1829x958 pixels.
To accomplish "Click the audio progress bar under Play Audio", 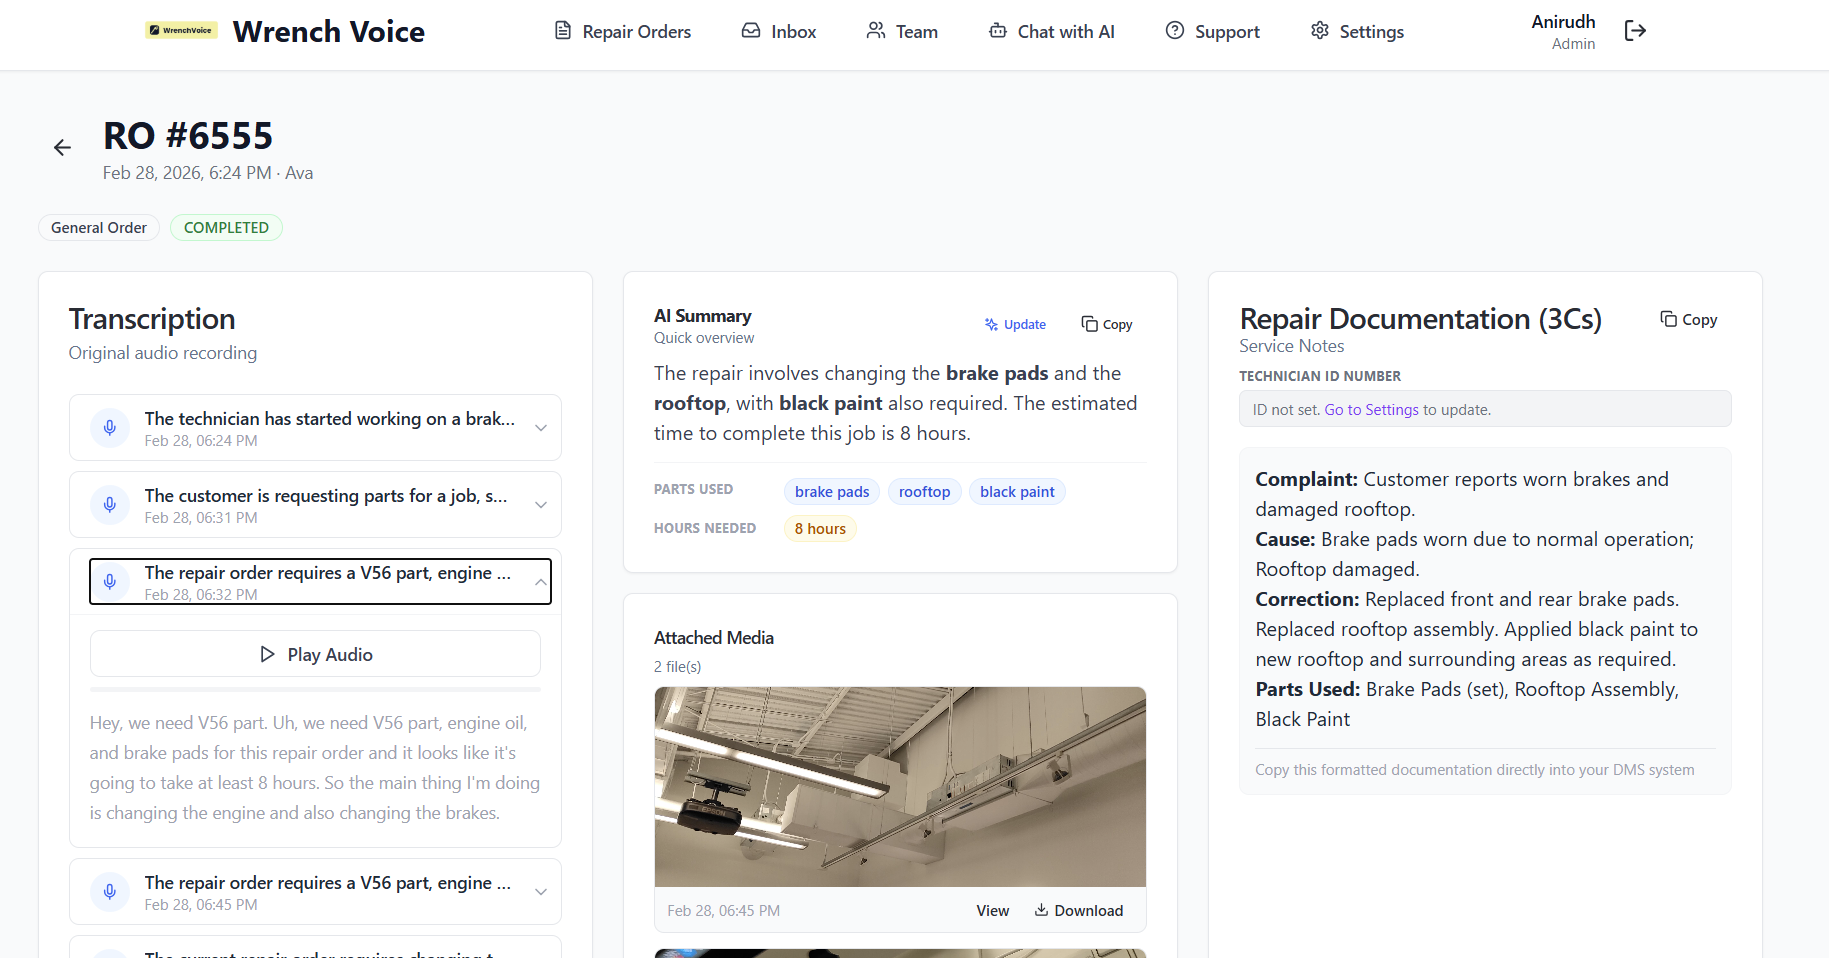I will (x=315, y=690).
